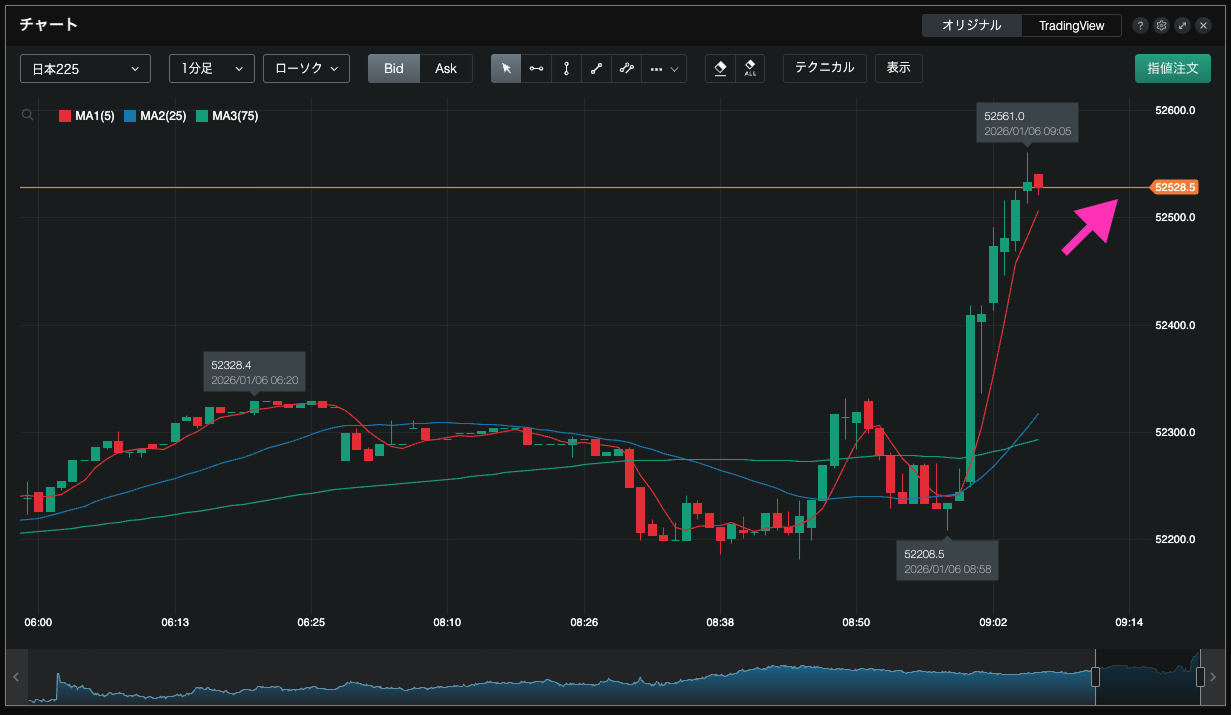Select the horizontal line drawing tool
This screenshot has height=715, width=1231.
coord(536,68)
